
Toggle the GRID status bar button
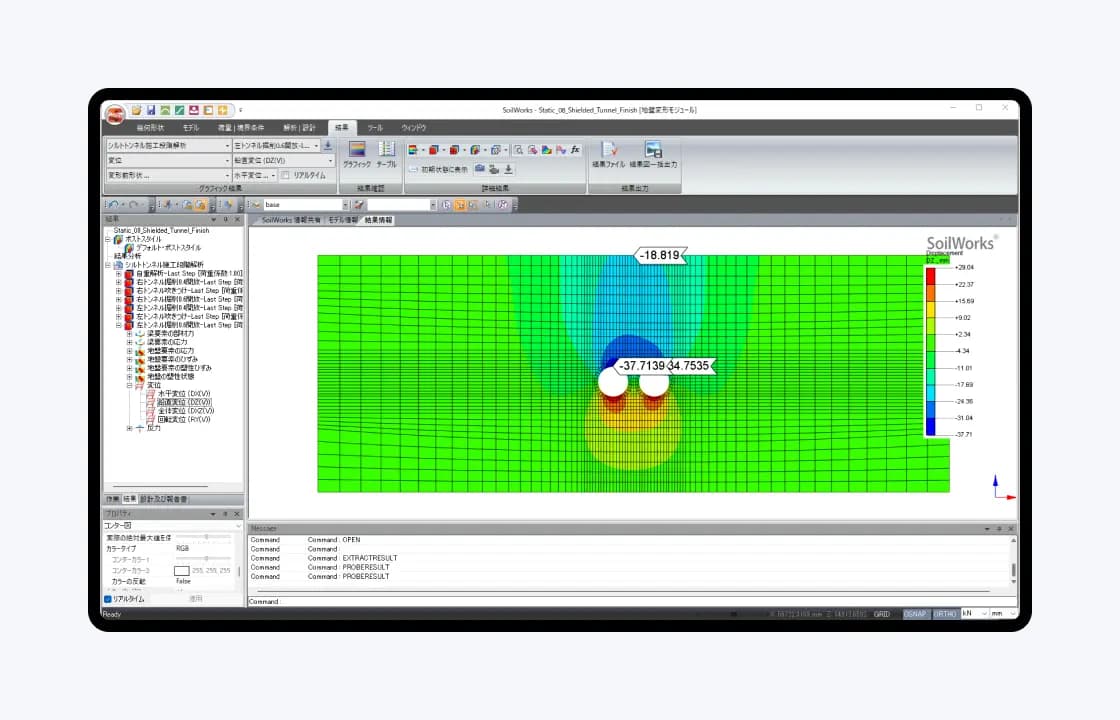pos(882,614)
